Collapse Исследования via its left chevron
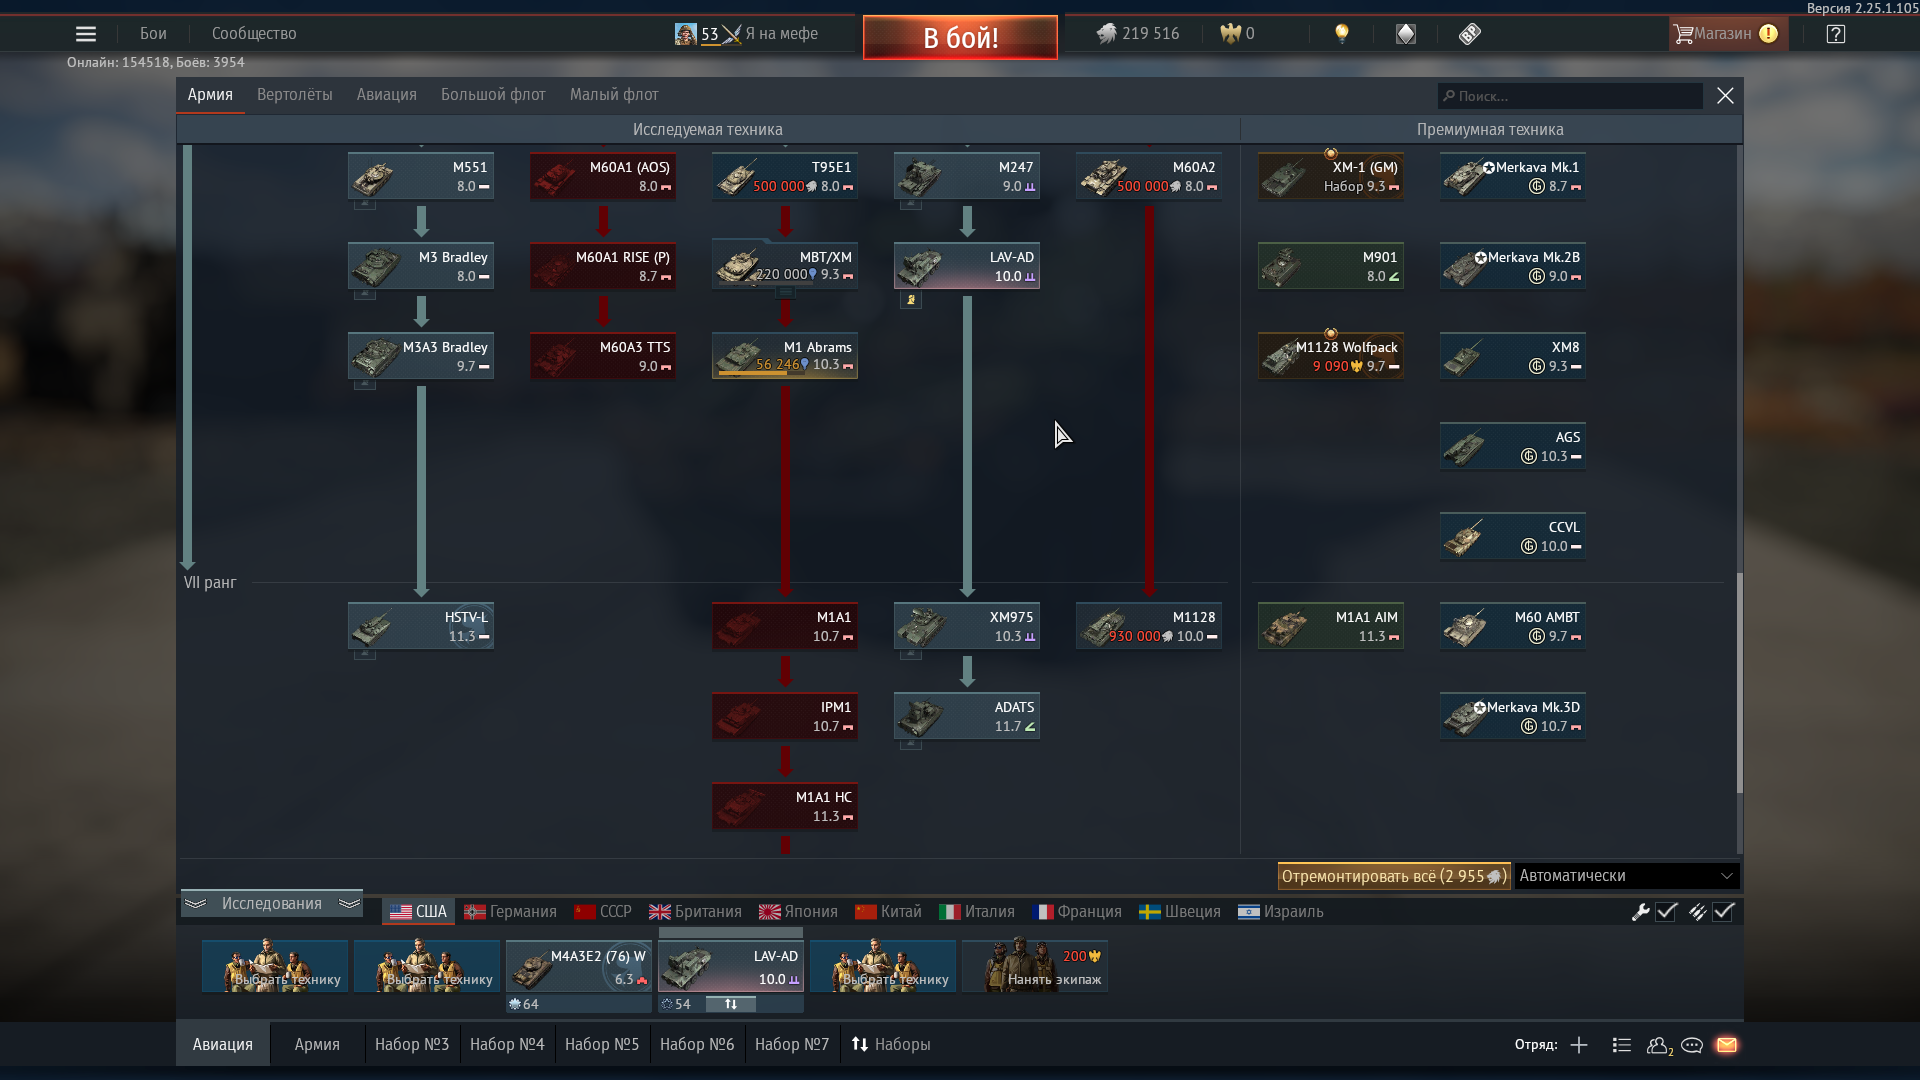The height and width of the screenshot is (1080, 1920). (x=195, y=904)
